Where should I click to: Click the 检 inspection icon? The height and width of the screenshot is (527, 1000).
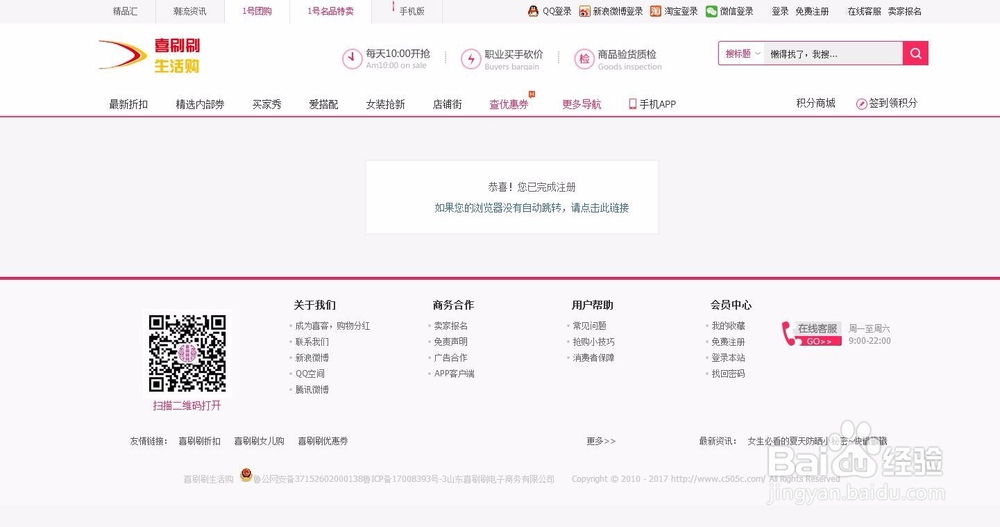coord(584,59)
